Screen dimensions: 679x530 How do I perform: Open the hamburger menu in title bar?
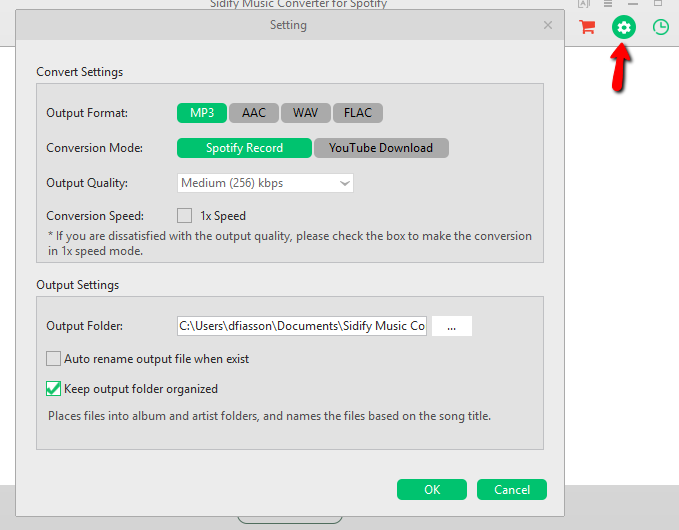[608, 3]
